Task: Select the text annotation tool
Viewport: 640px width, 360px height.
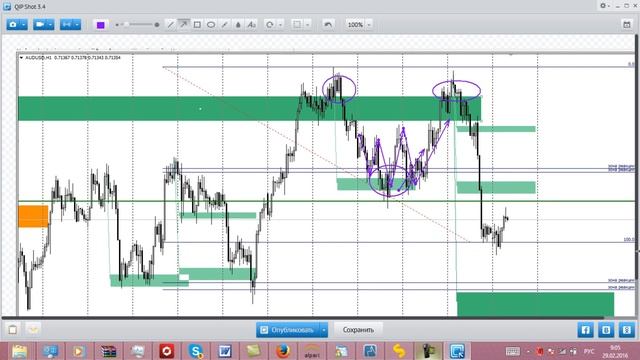Action: (251, 25)
